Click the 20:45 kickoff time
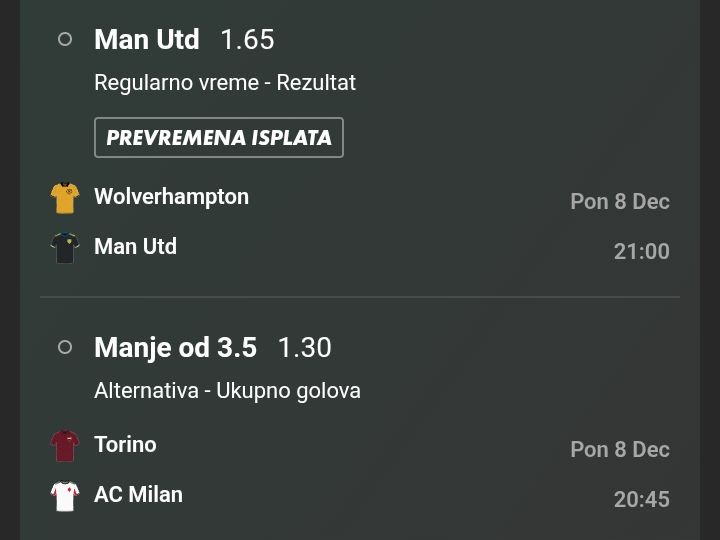Screen dimensions: 720x540 (641, 500)
